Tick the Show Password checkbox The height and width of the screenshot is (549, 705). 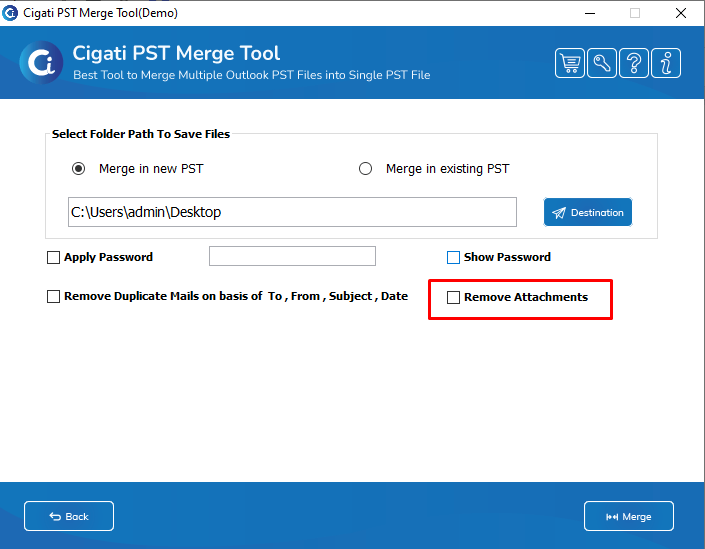453,258
